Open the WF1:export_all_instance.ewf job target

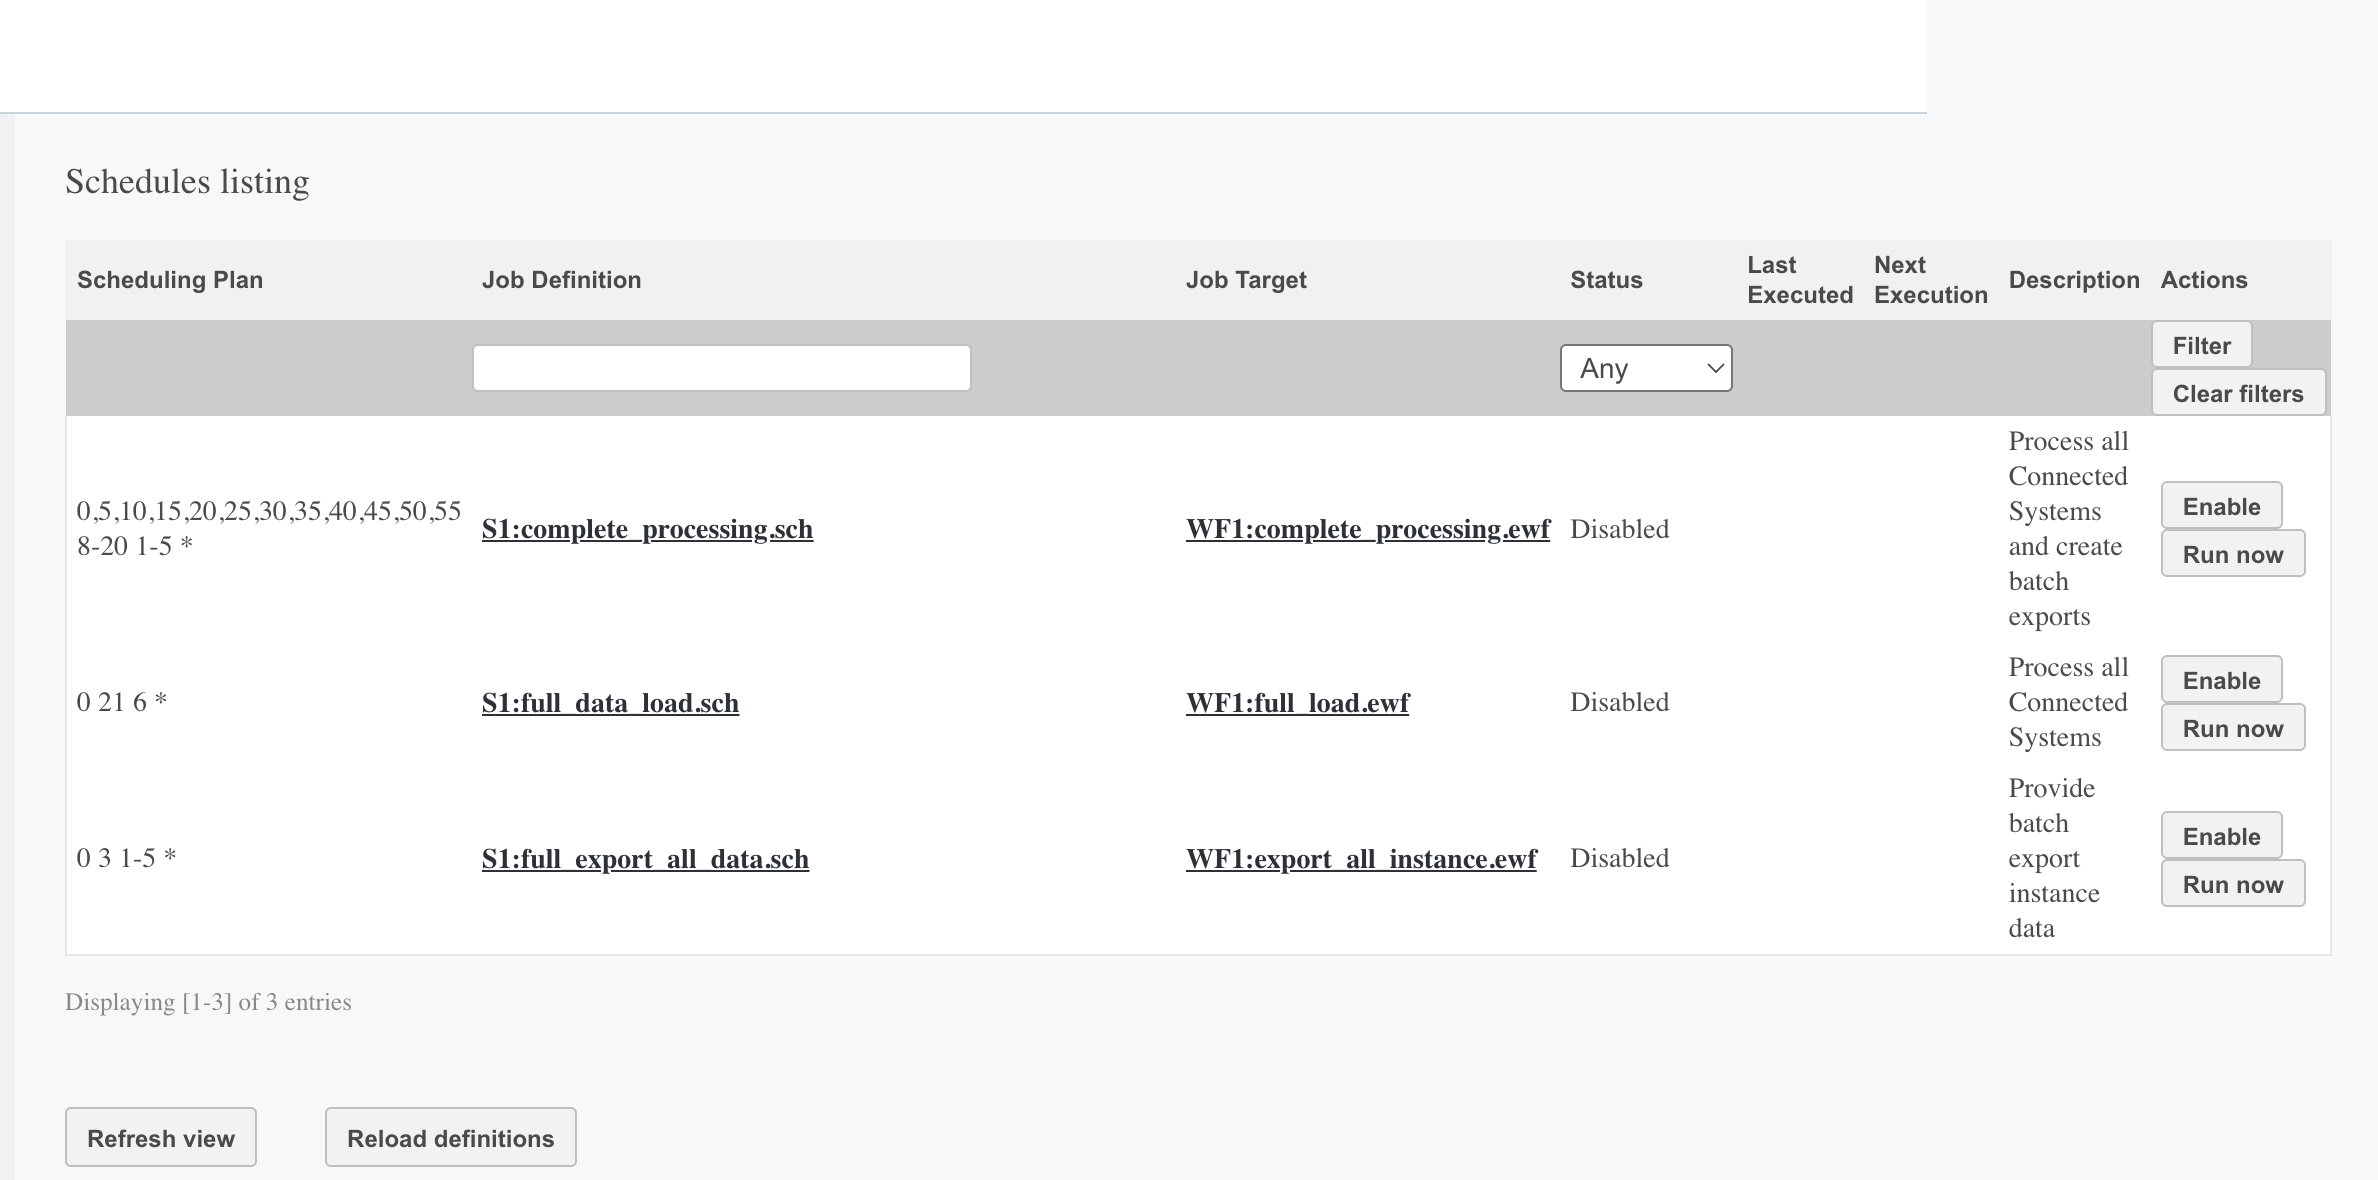click(x=1360, y=858)
